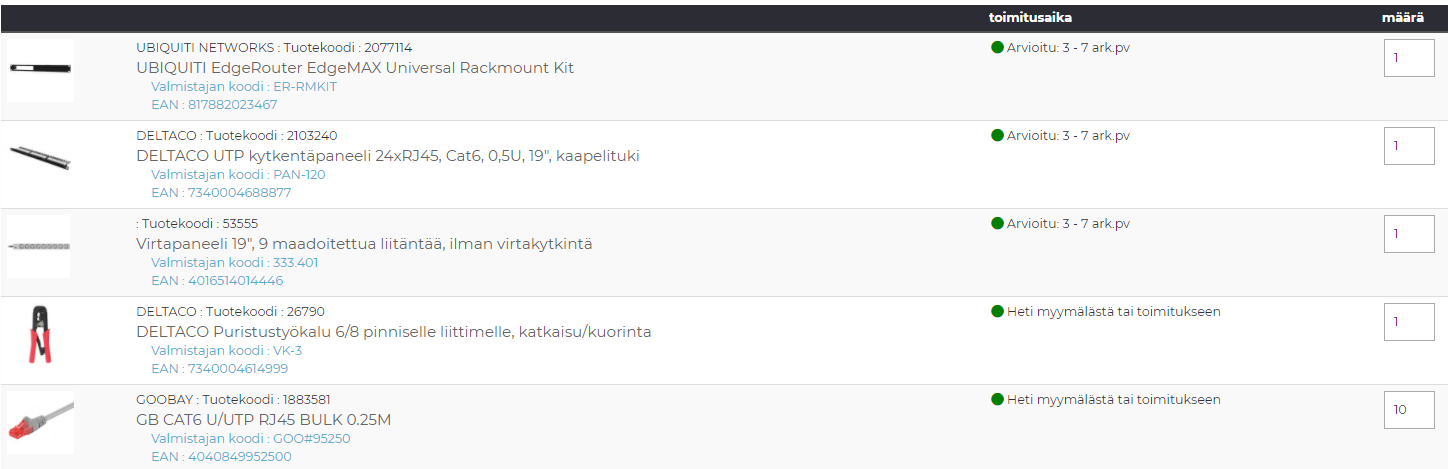Click green stock indicator for Goobay cable
The height and width of the screenshot is (469, 1448).
[x=997, y=399]
